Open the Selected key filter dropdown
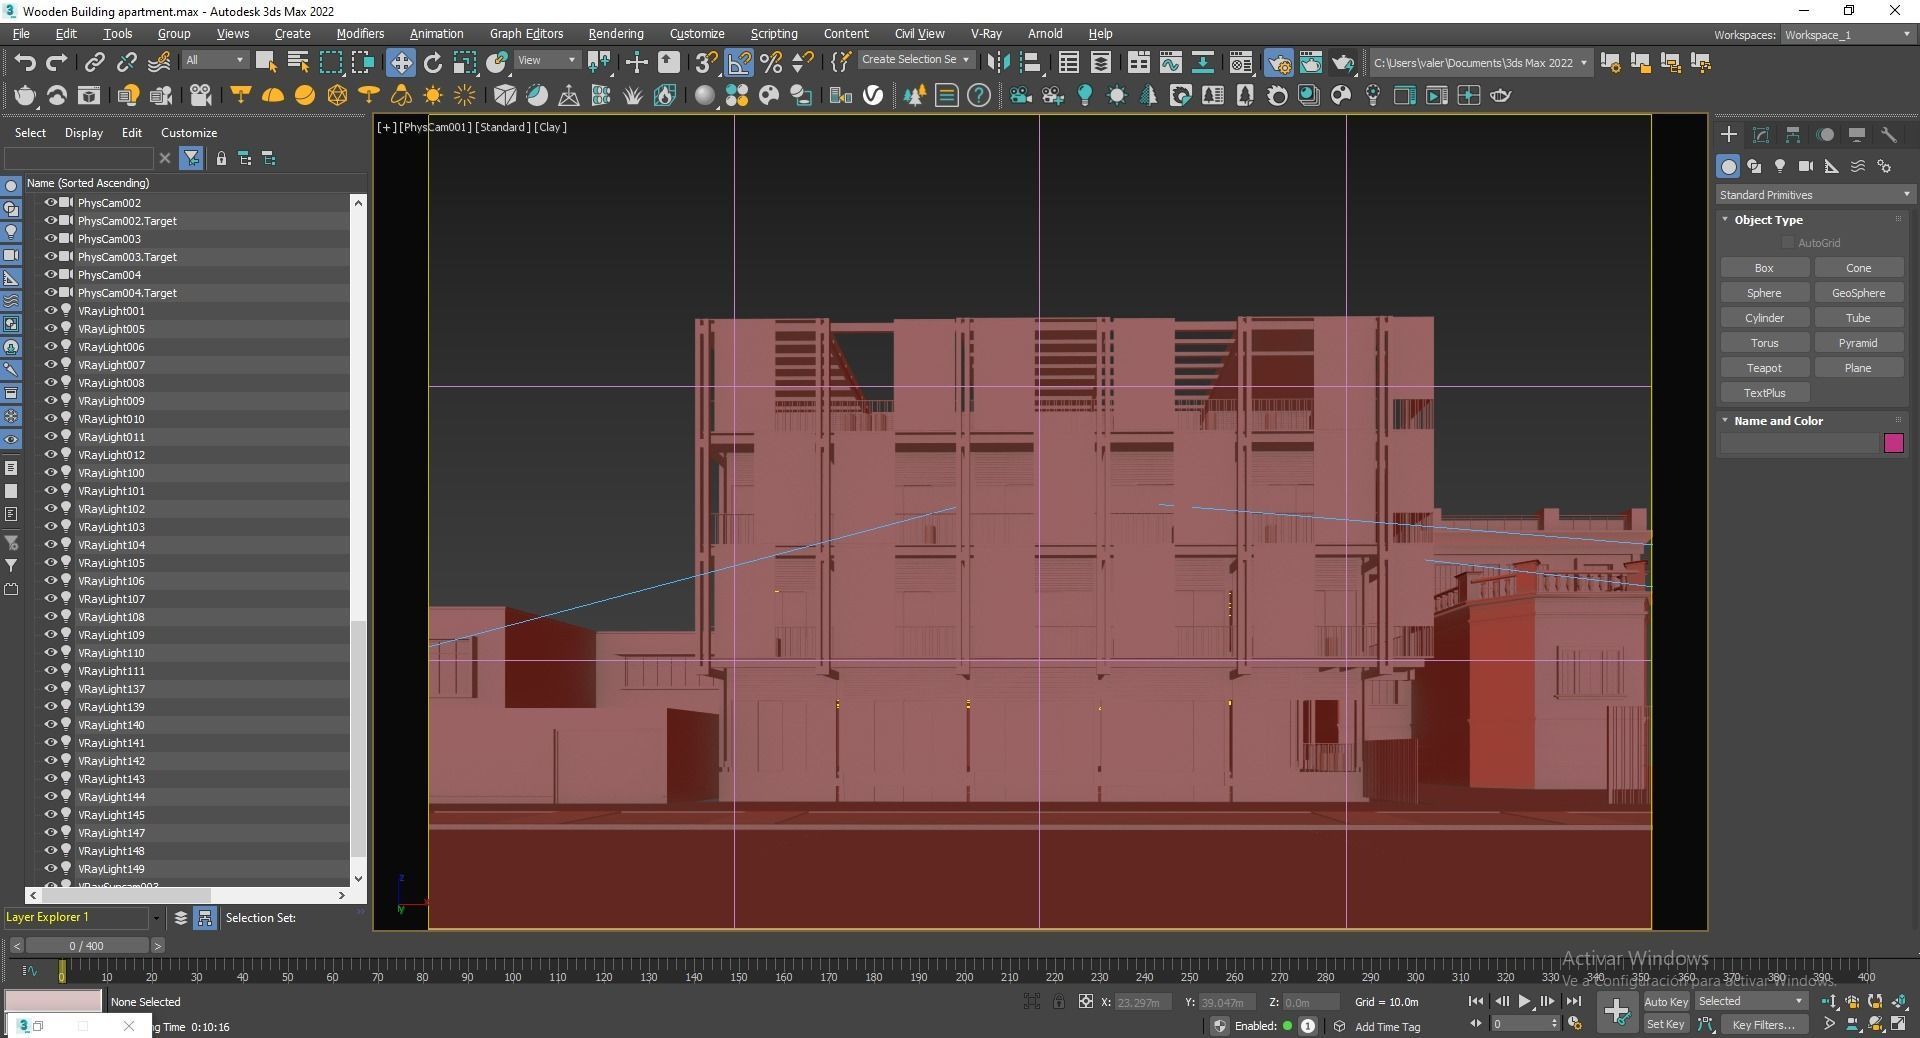Viewport: 1920px width, 1038px height. point(1750,1001)
